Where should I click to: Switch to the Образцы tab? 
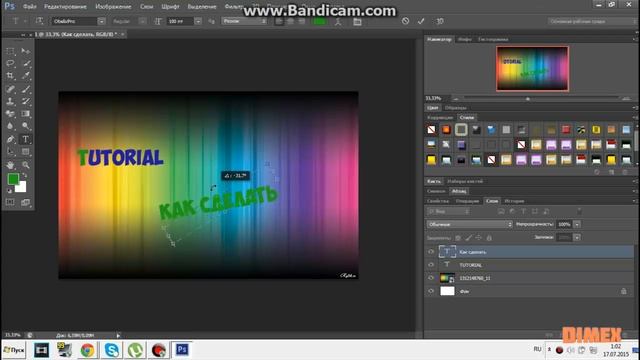456,108
